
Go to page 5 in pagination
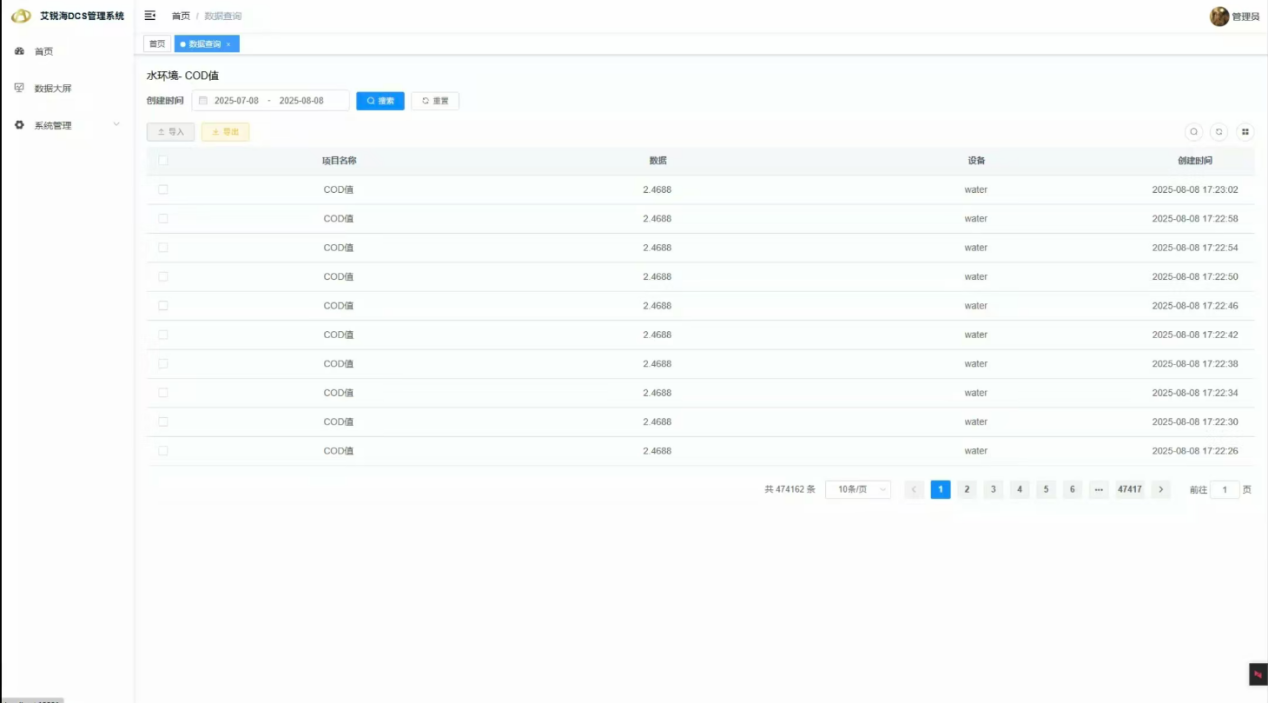click(x=1045, y=490)
